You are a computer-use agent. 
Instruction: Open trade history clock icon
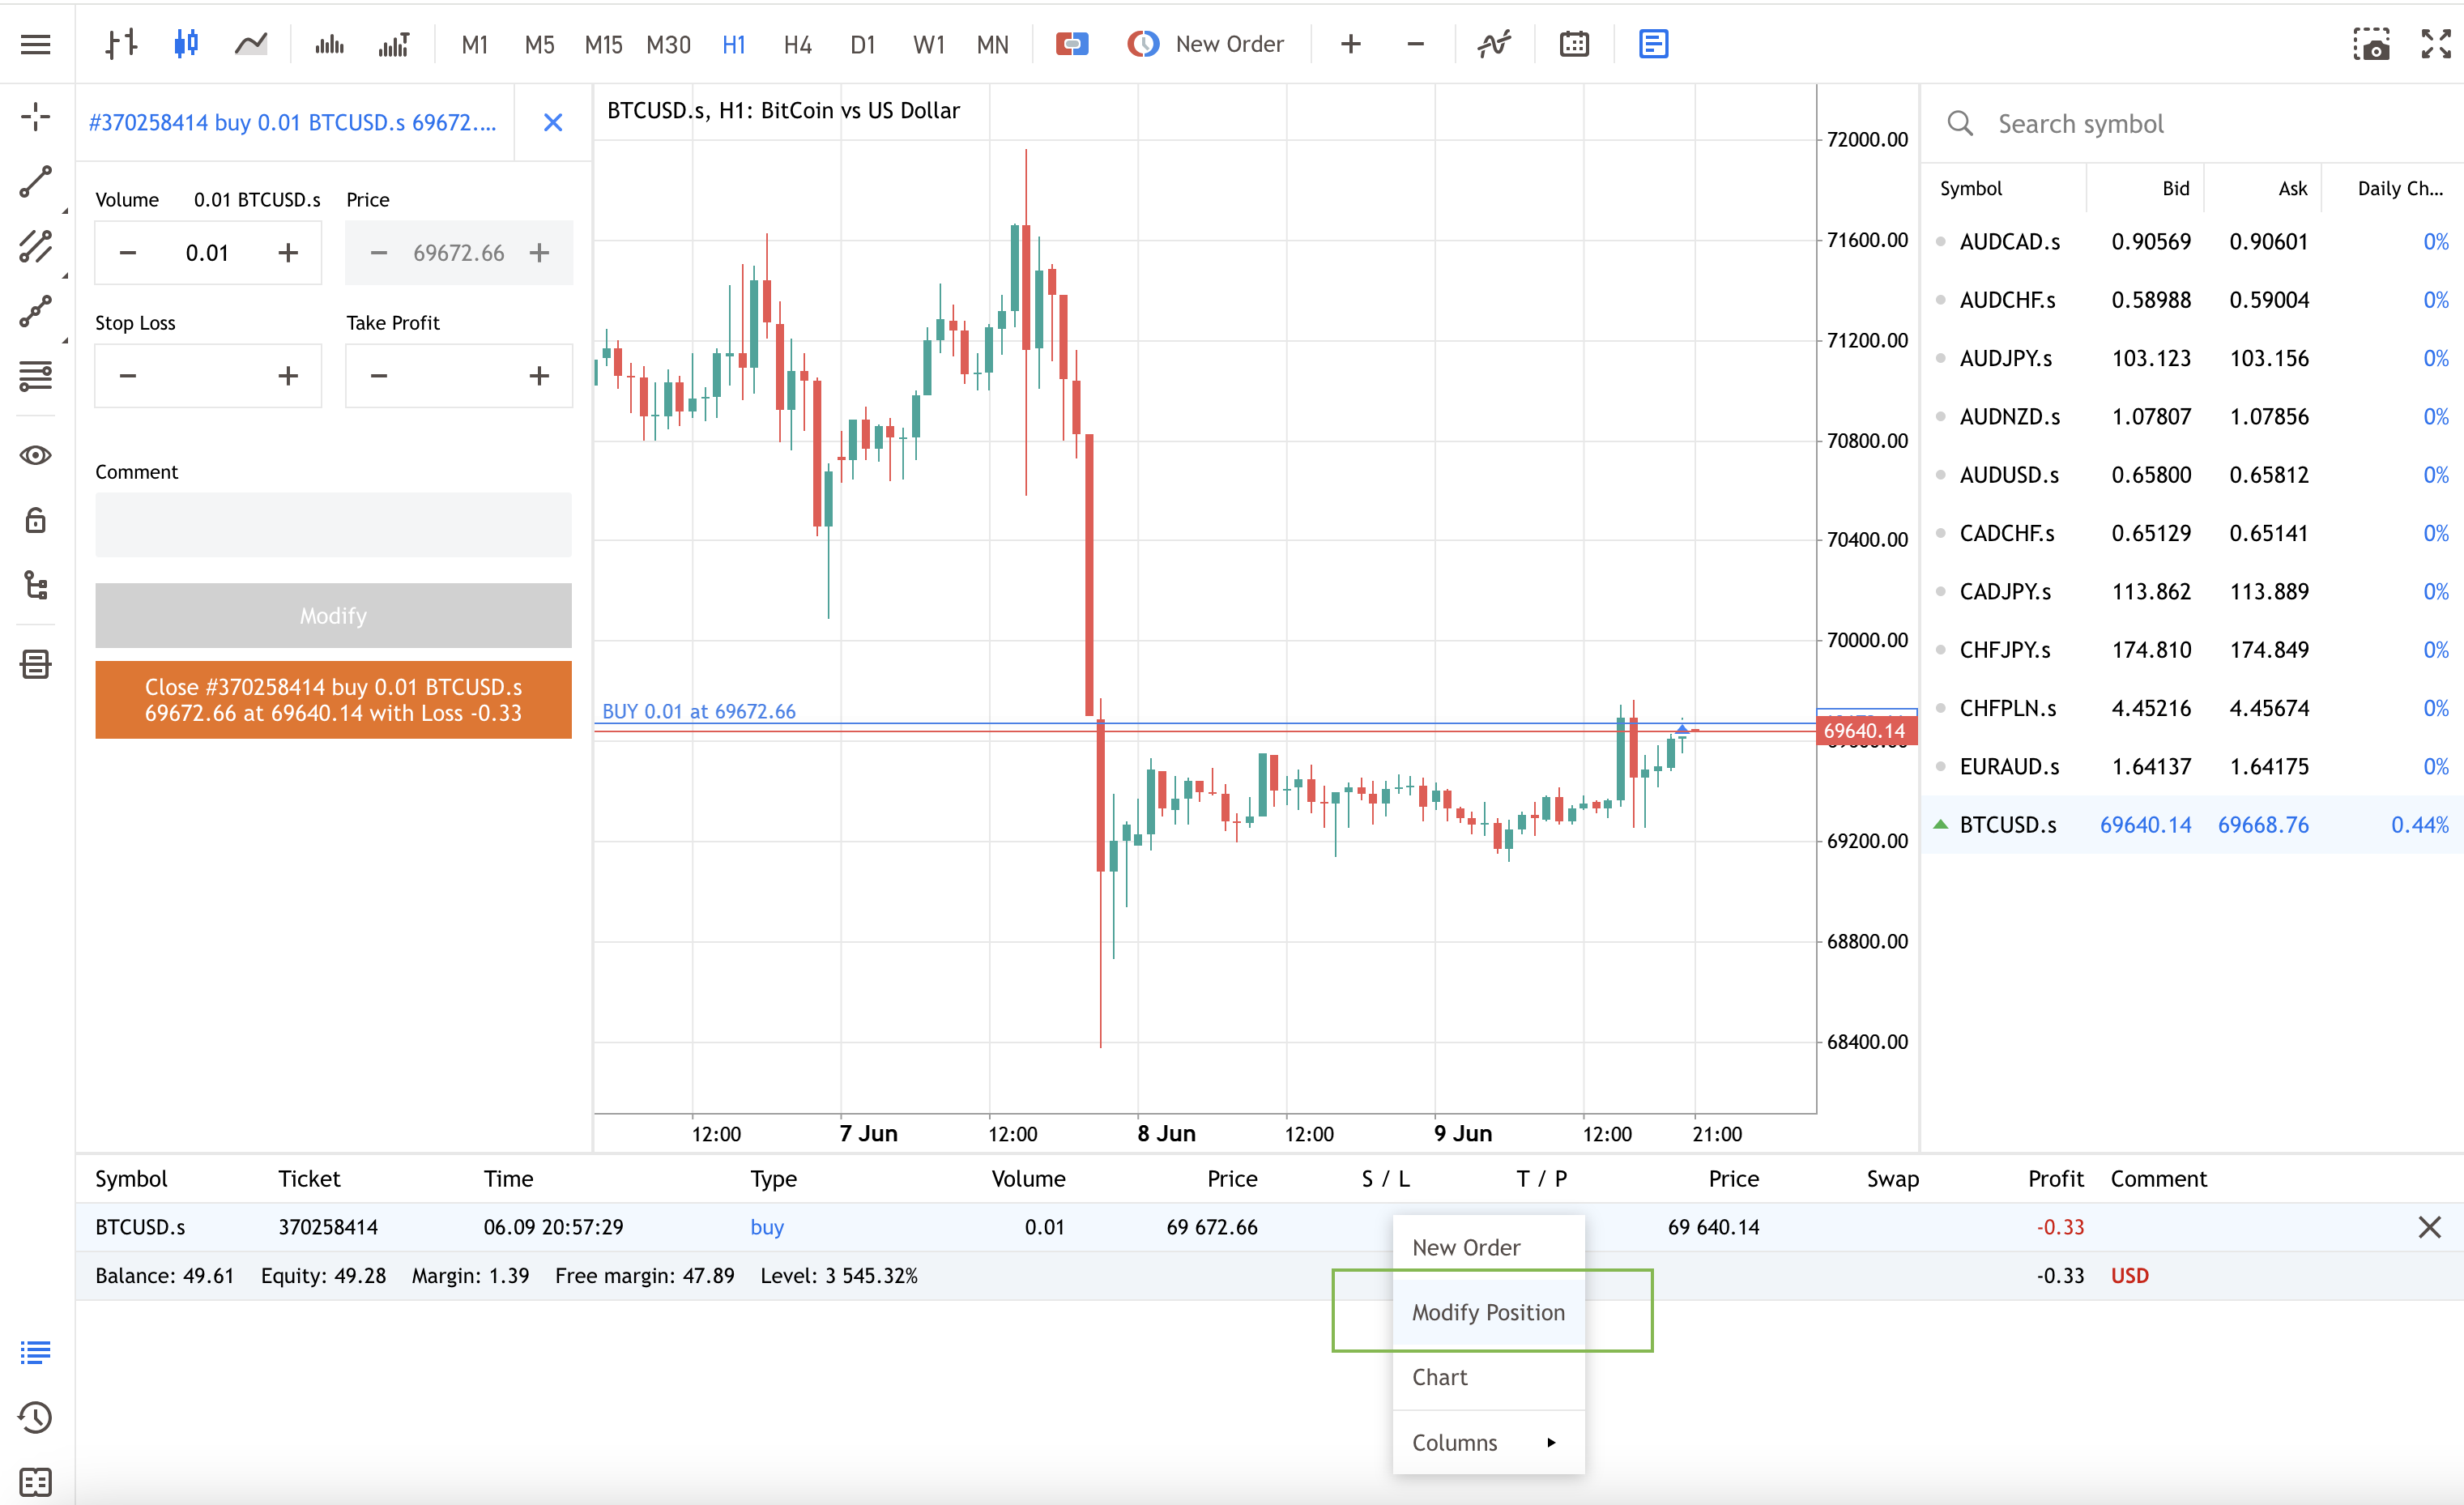pos(36,1417)
